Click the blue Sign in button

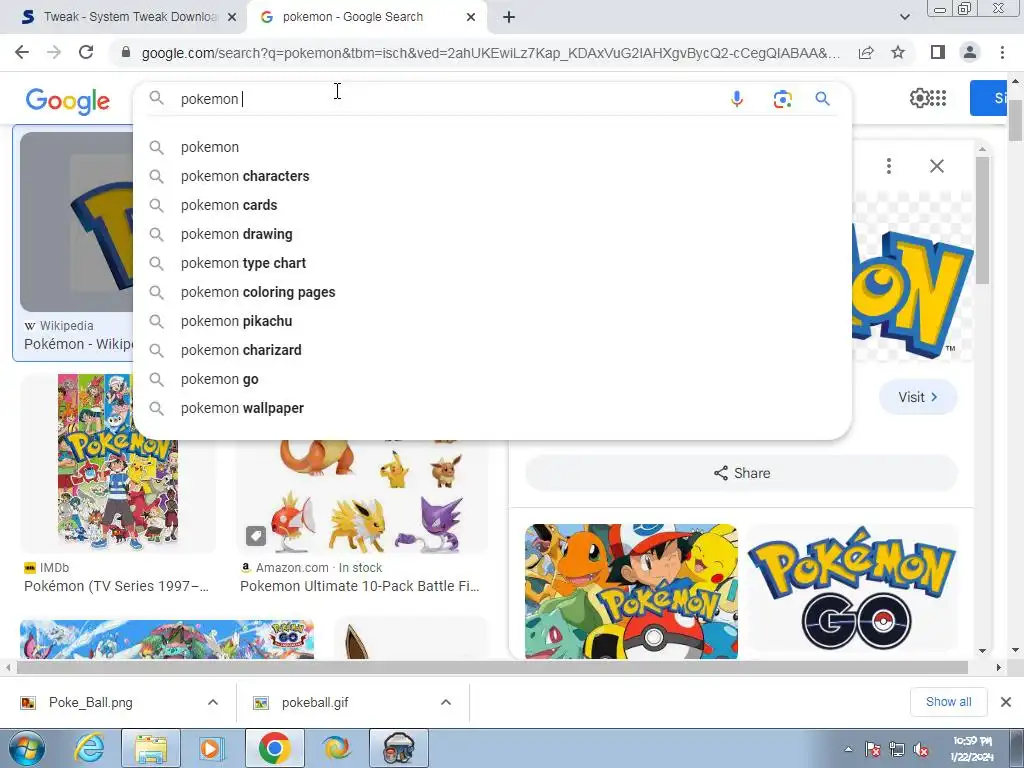pos(988,98)
